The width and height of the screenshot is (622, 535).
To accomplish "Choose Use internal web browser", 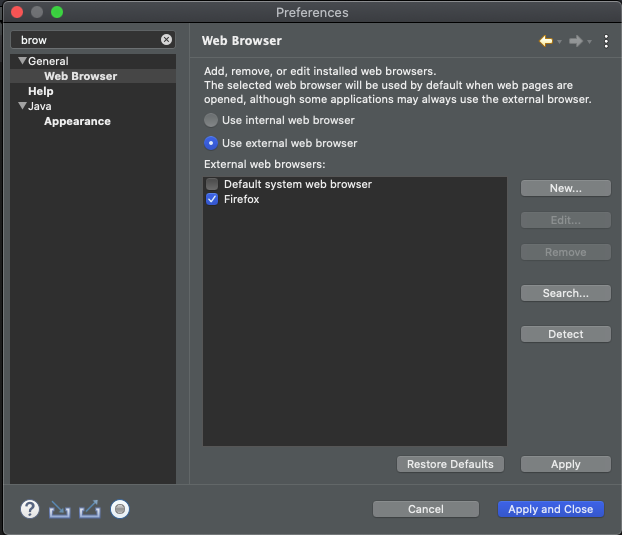I will 211,120.
